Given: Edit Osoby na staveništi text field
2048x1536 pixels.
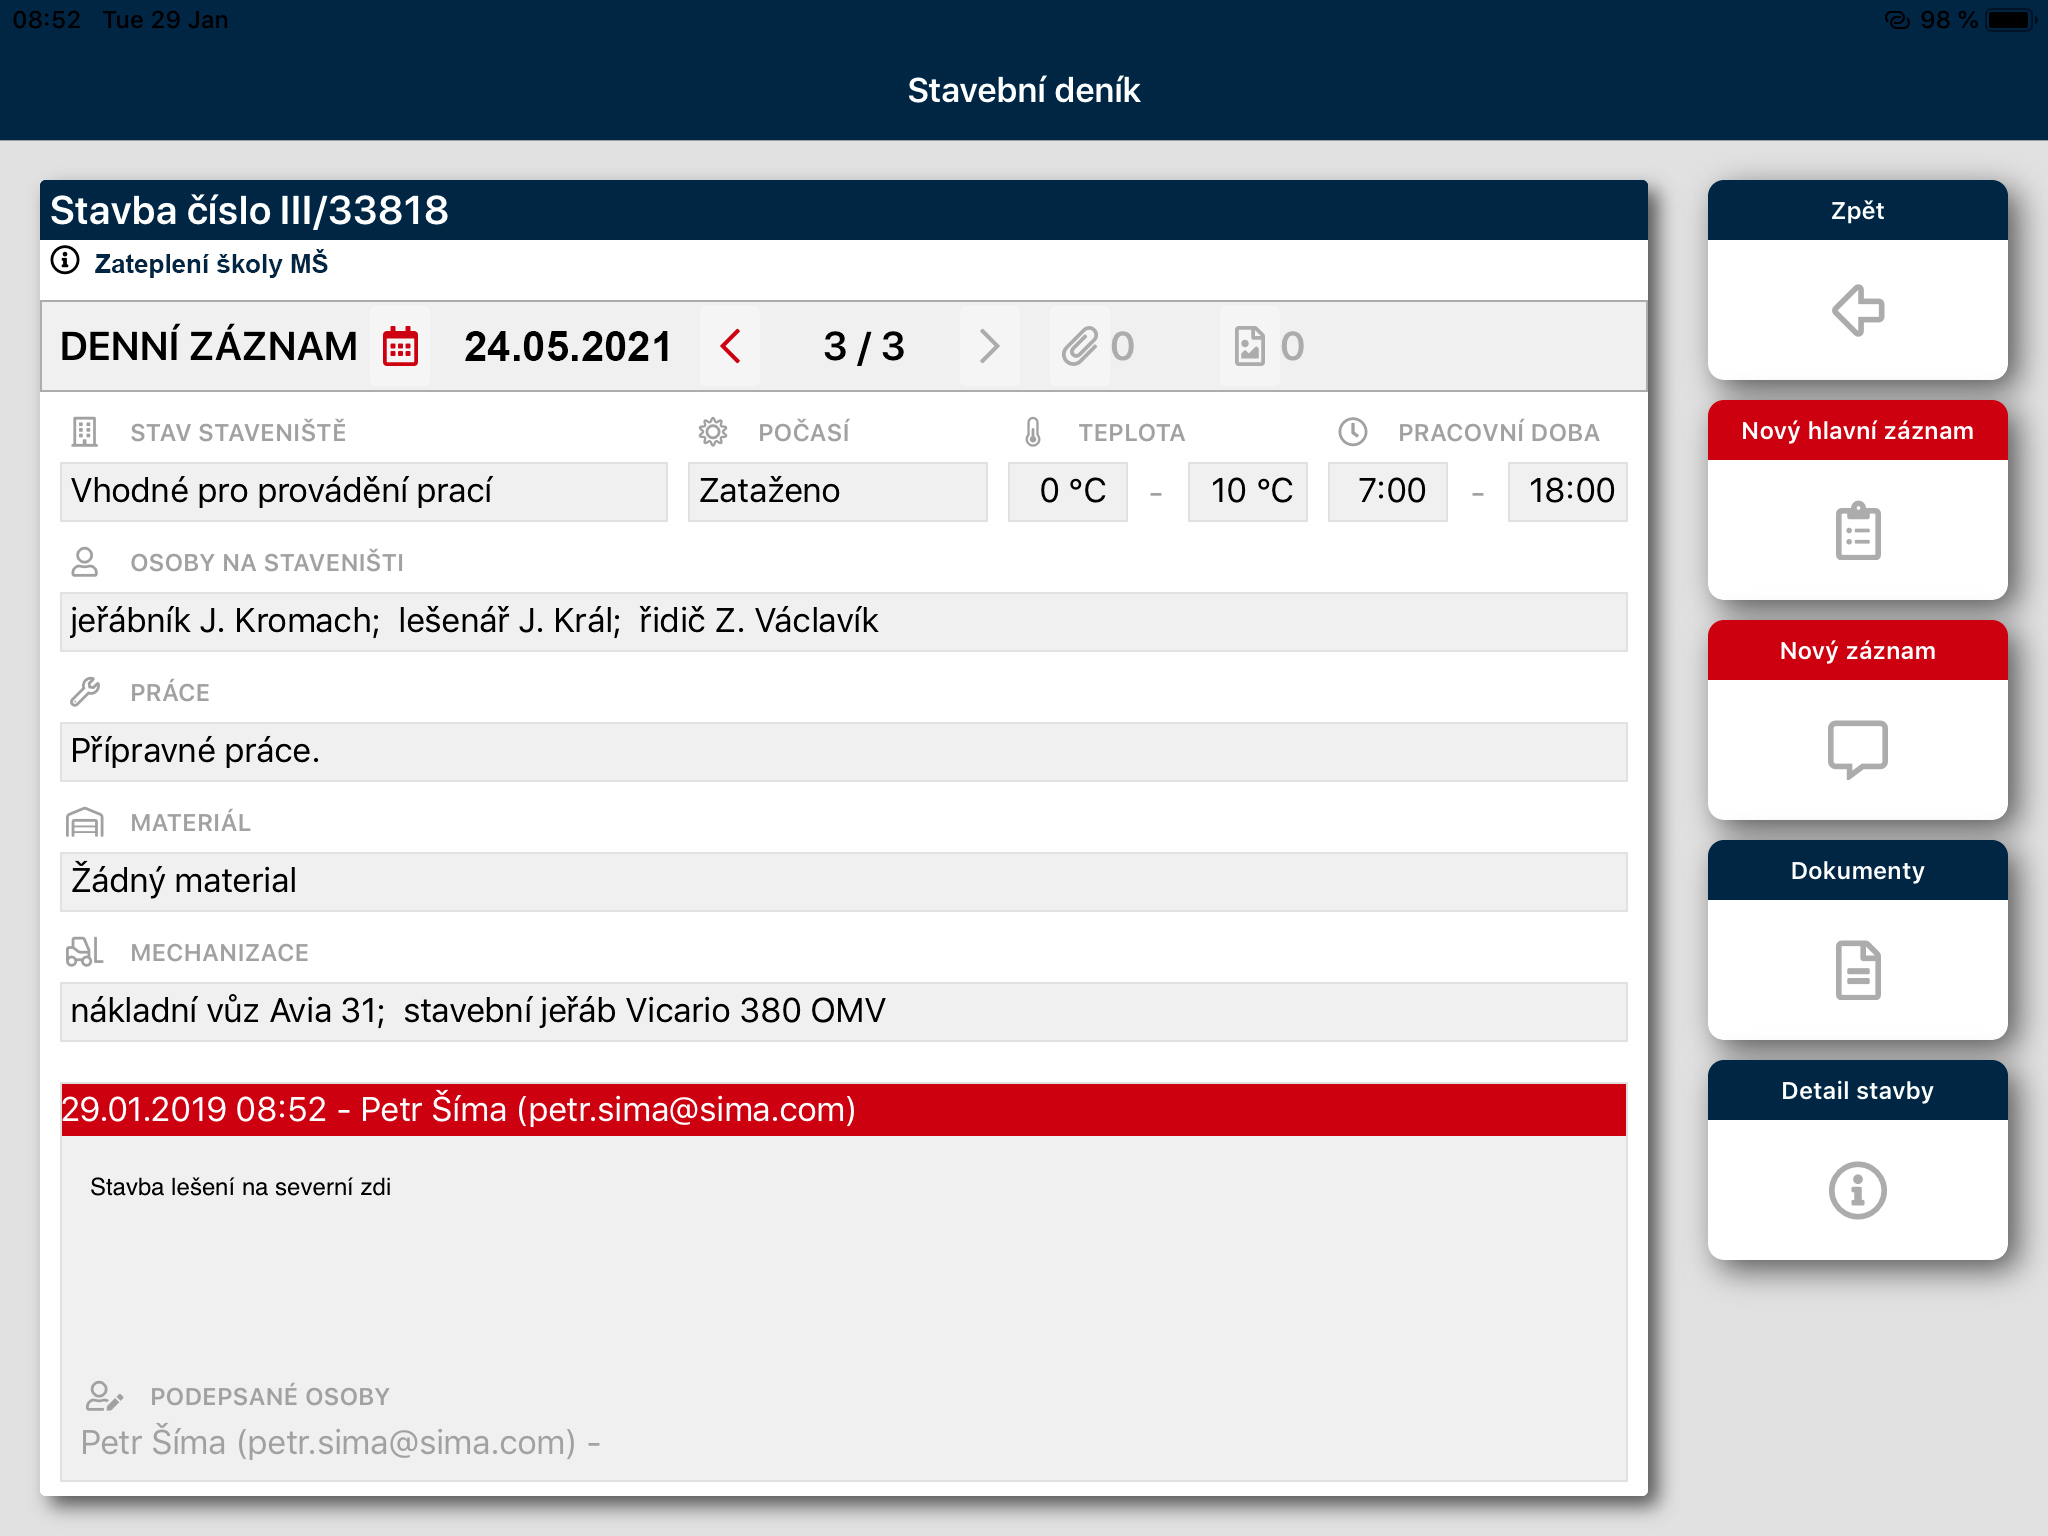Looking at the screenshot, I should pos(843,621).
